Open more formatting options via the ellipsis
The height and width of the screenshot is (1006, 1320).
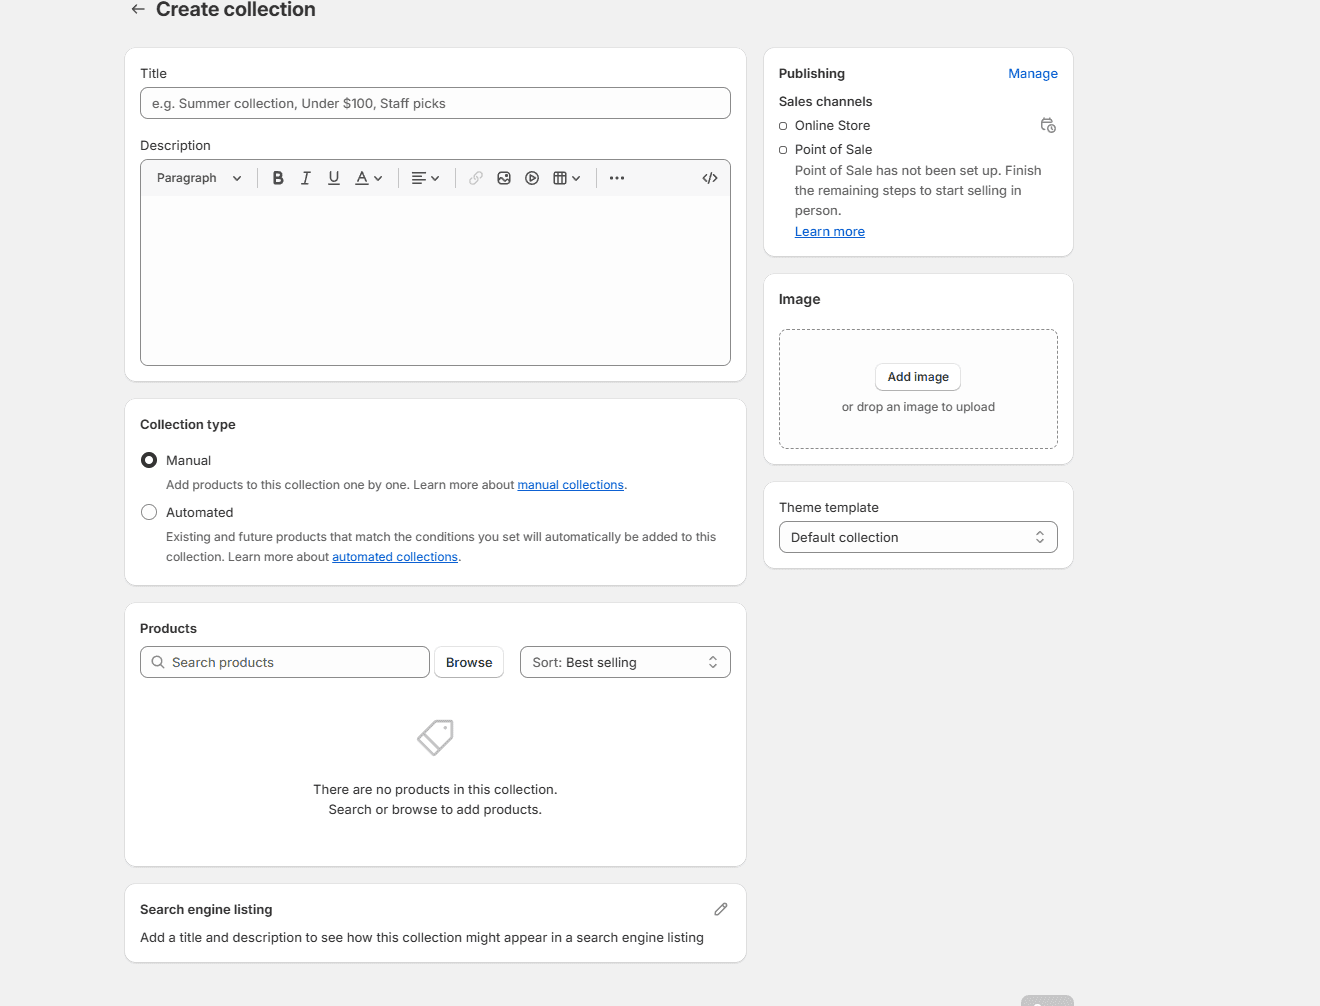[616, 177]
